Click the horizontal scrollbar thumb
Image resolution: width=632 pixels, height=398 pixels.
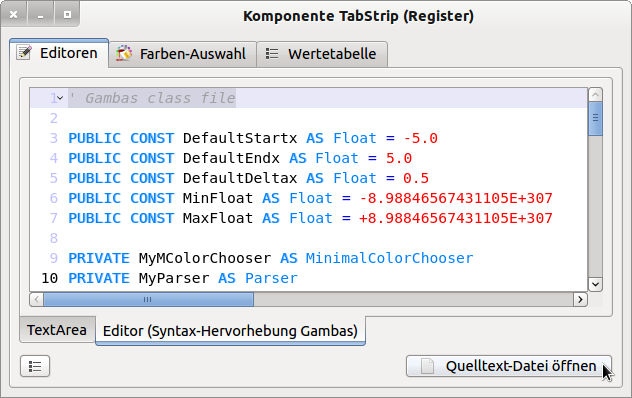pos(148,300)
